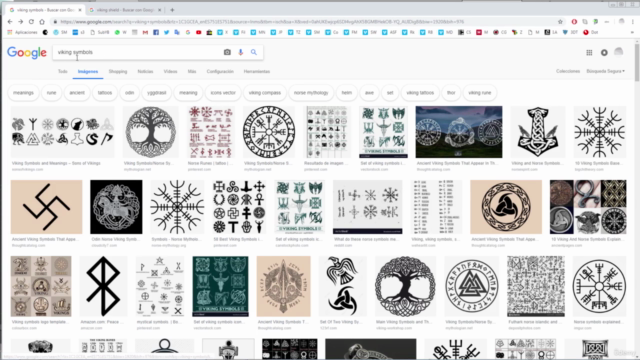Expand the Más menu
Image resolution: width=640 pixels, height=360 pixels.
192,71
